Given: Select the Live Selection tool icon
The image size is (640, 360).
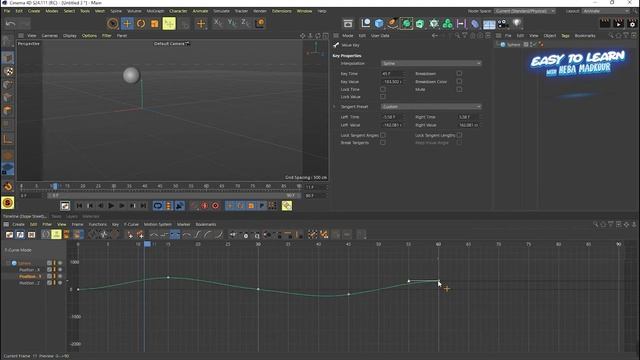Looking at the screenshot, I should [x=113, y=23].
